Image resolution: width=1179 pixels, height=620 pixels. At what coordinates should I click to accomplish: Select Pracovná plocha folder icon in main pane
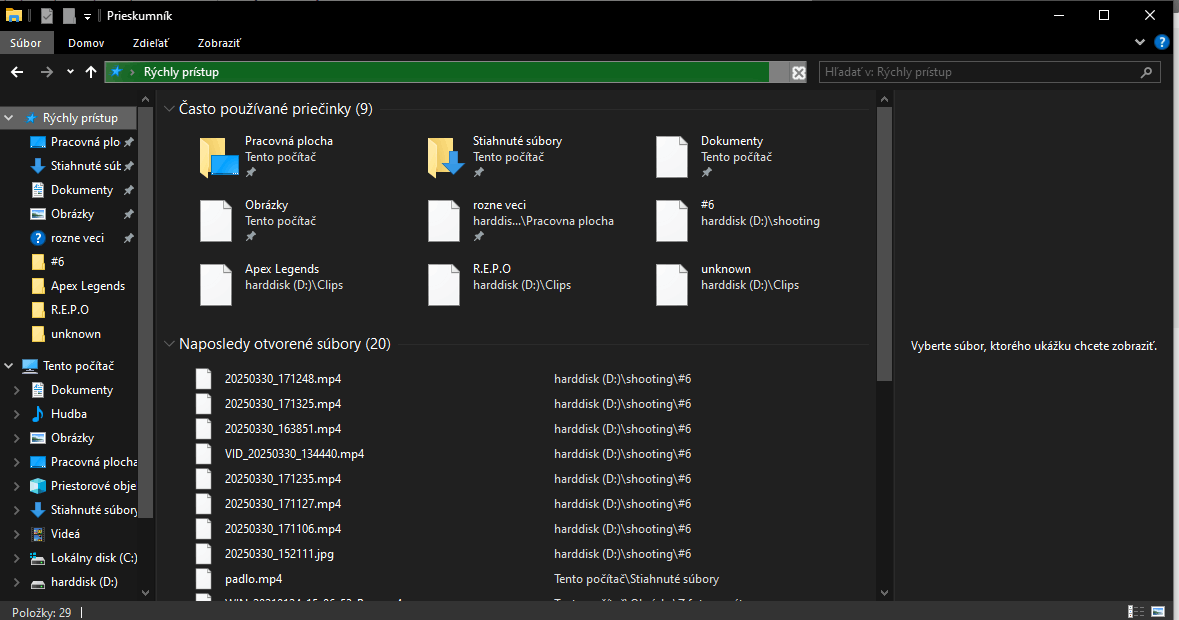[x=218, y=157]
